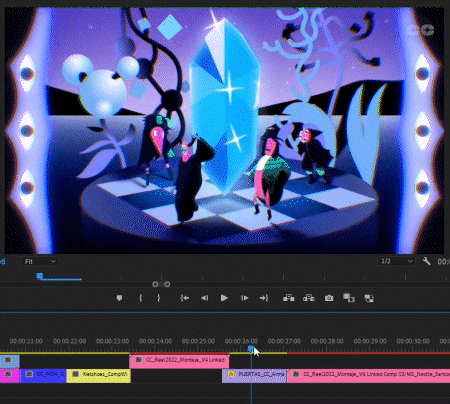The width and height of the screenshot is (450, 404).
Task: Click left handle of monitor zoom scrollbar
Action: point(155,284)
